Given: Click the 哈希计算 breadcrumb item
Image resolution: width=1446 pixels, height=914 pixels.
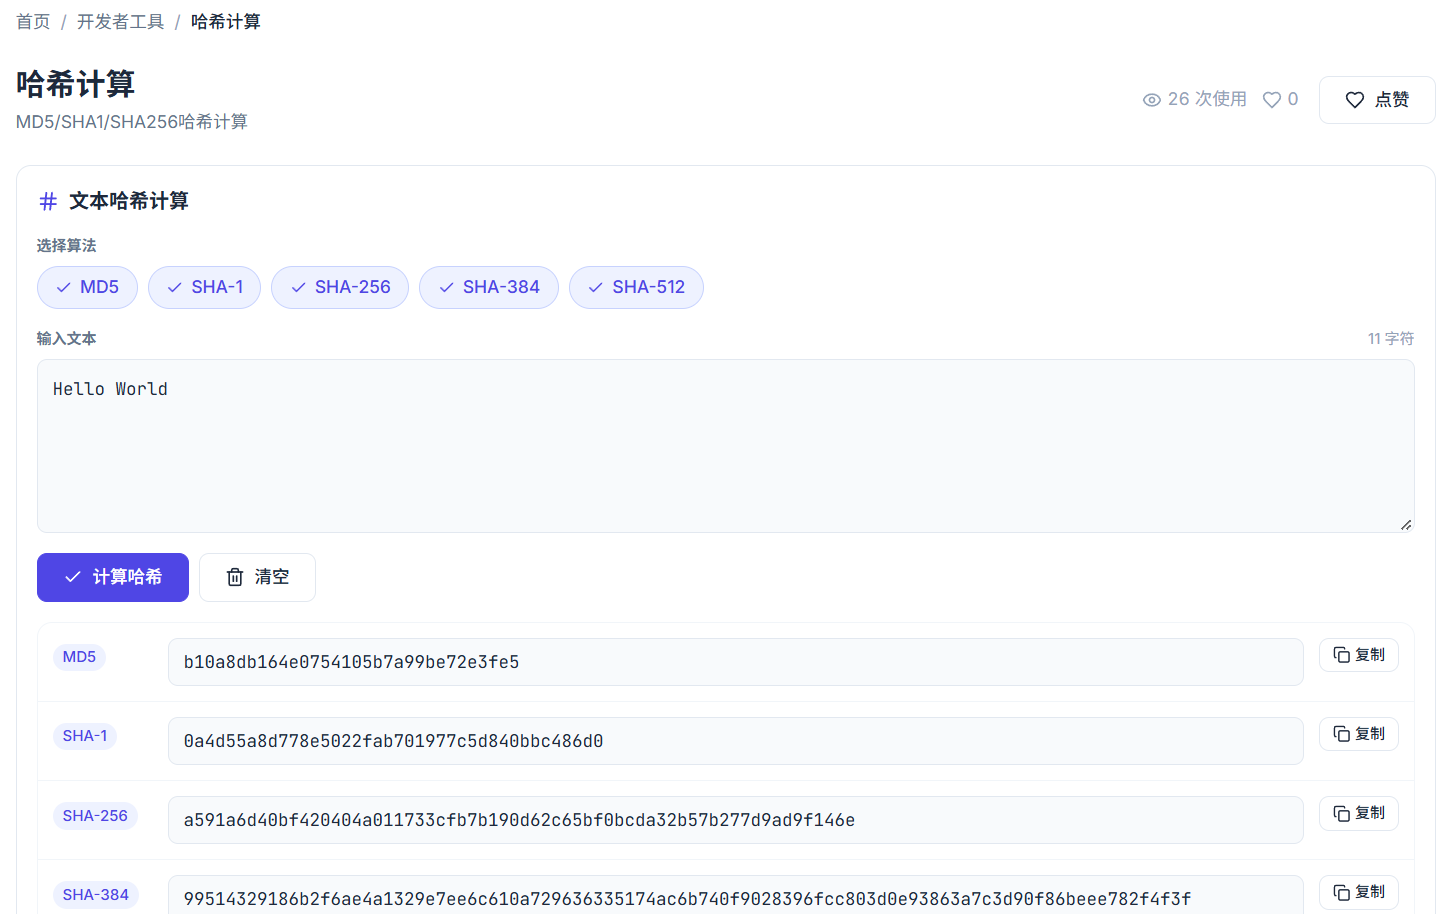Looking at the screenshot, I should (226, 22).
